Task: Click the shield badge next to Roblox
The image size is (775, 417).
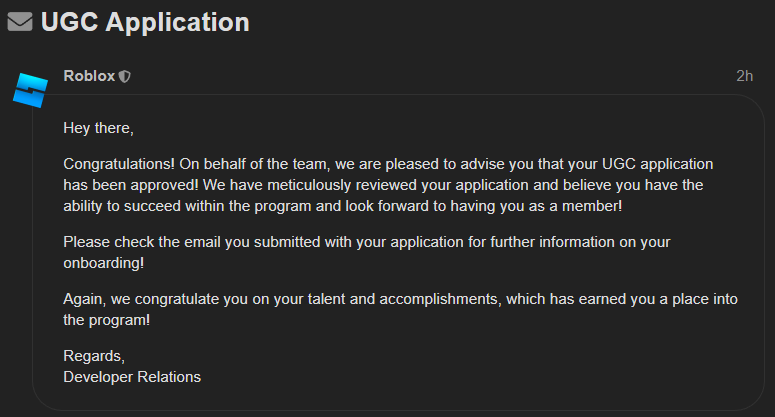Action: 125,76
